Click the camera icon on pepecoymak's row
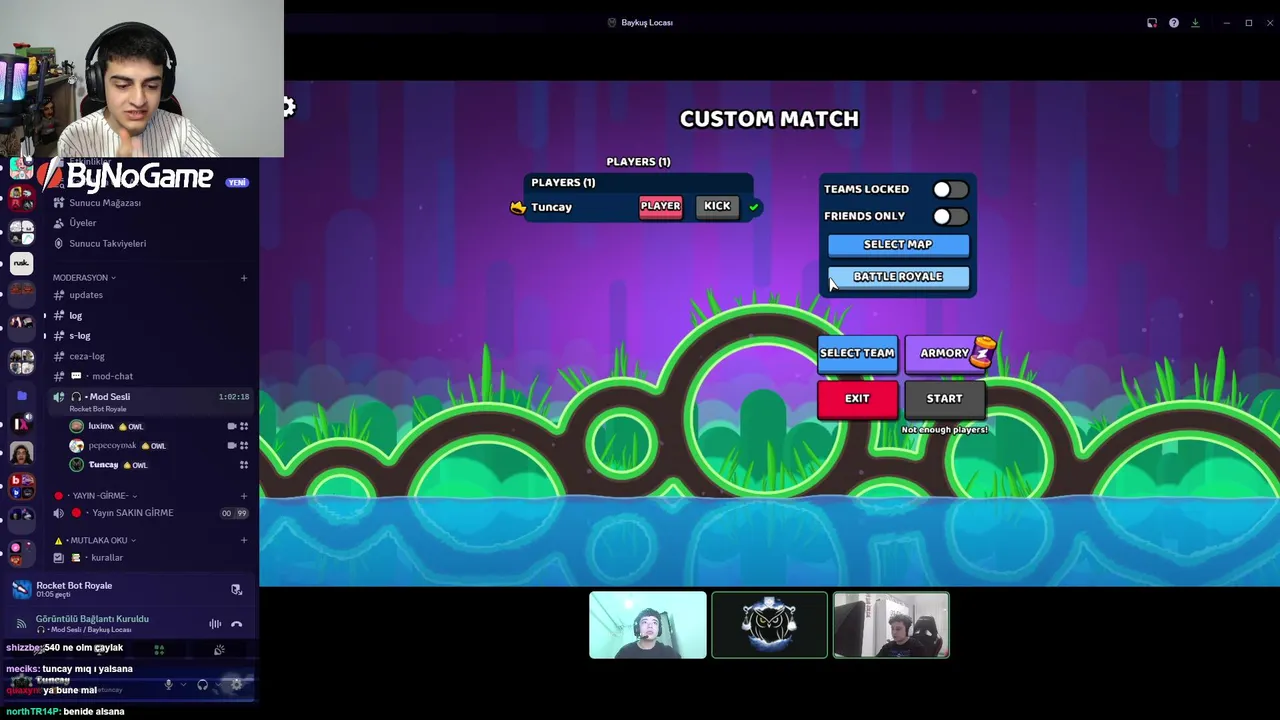This screenshot has width=1280, height=720. (232, 446)
